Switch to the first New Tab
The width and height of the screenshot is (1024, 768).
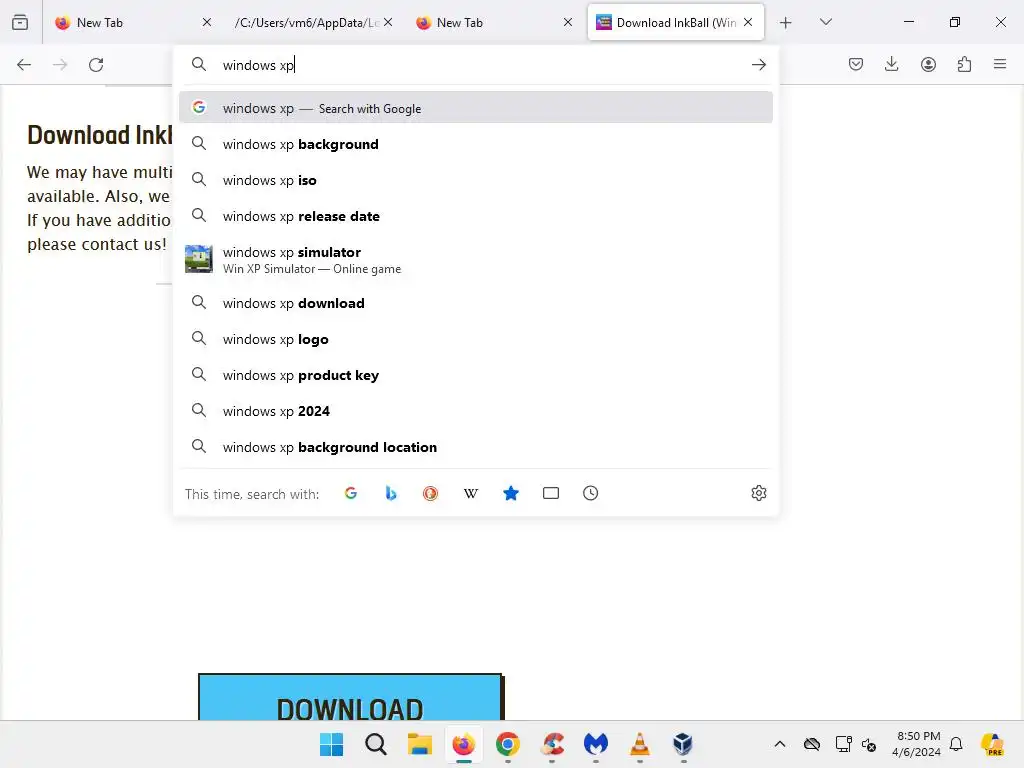135,22
